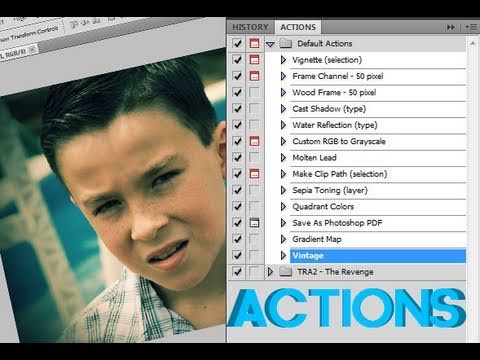Uncheck the Molten Lead action checkbox
Screen dimensions: 480x360
237,157
